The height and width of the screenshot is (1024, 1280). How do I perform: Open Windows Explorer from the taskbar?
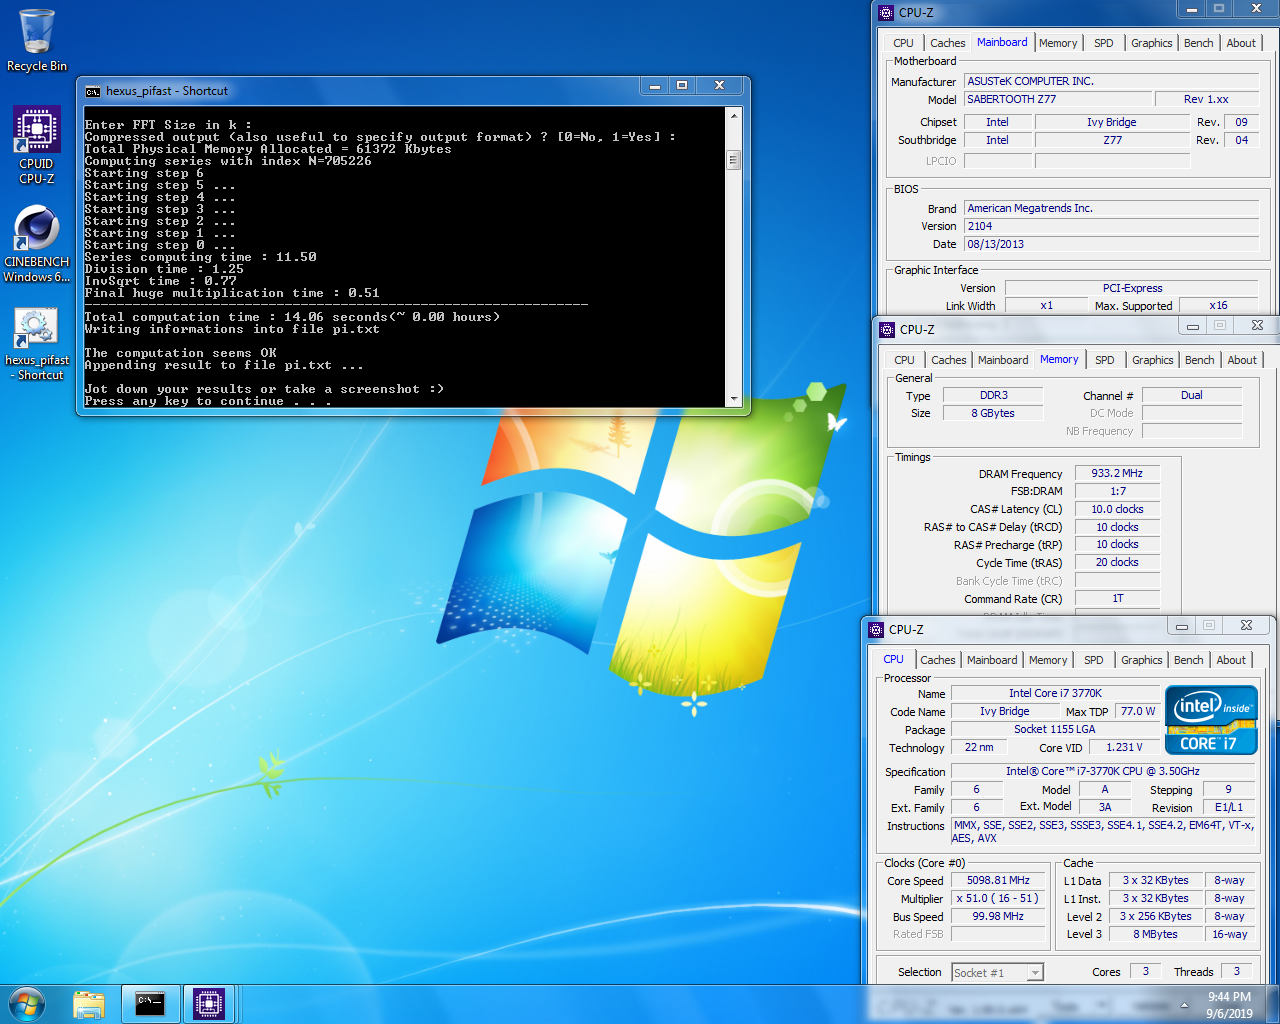pyautogui.click(x=89, y=1004)
